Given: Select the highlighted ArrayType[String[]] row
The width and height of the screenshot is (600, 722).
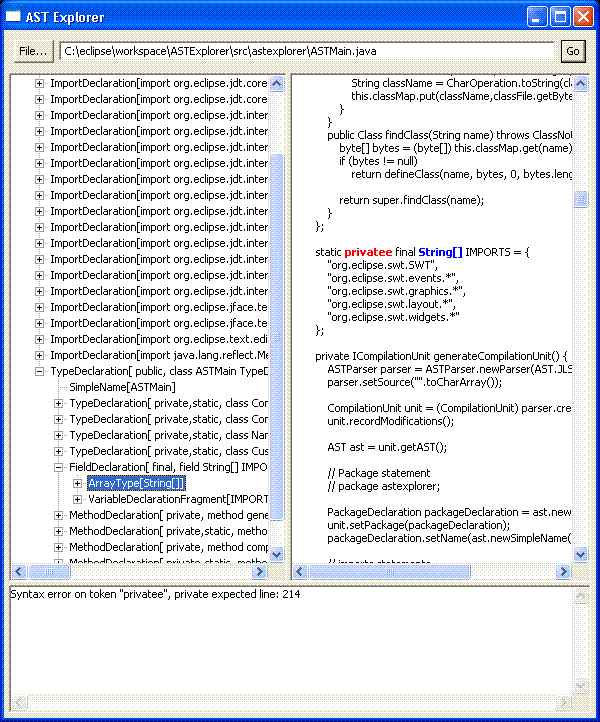Looking at the screenshot, I should coord(136,483).
